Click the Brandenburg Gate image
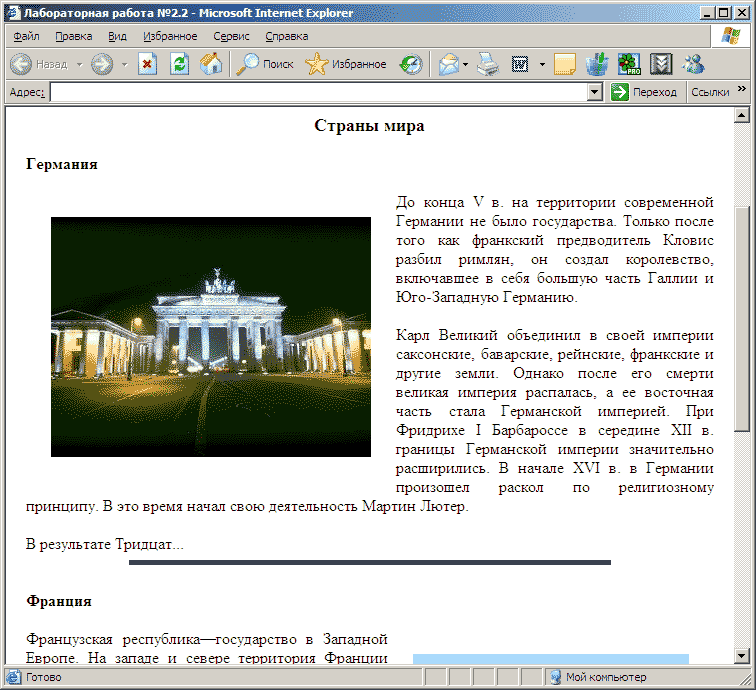 click(x=211, y=337)
